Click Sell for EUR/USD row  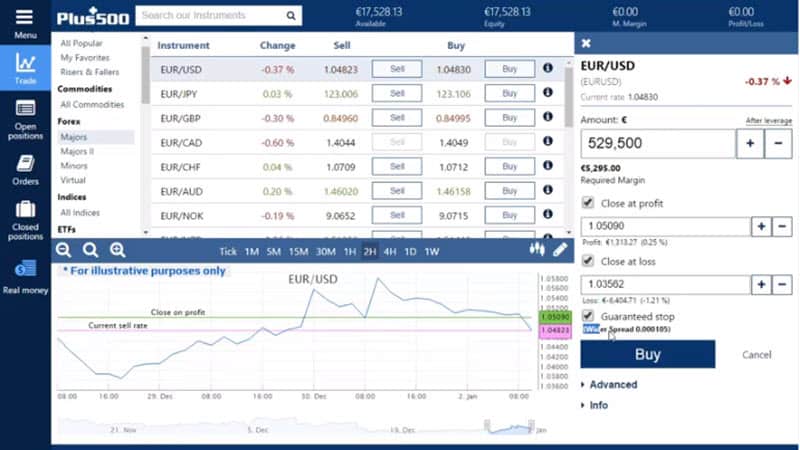[397, 69]
